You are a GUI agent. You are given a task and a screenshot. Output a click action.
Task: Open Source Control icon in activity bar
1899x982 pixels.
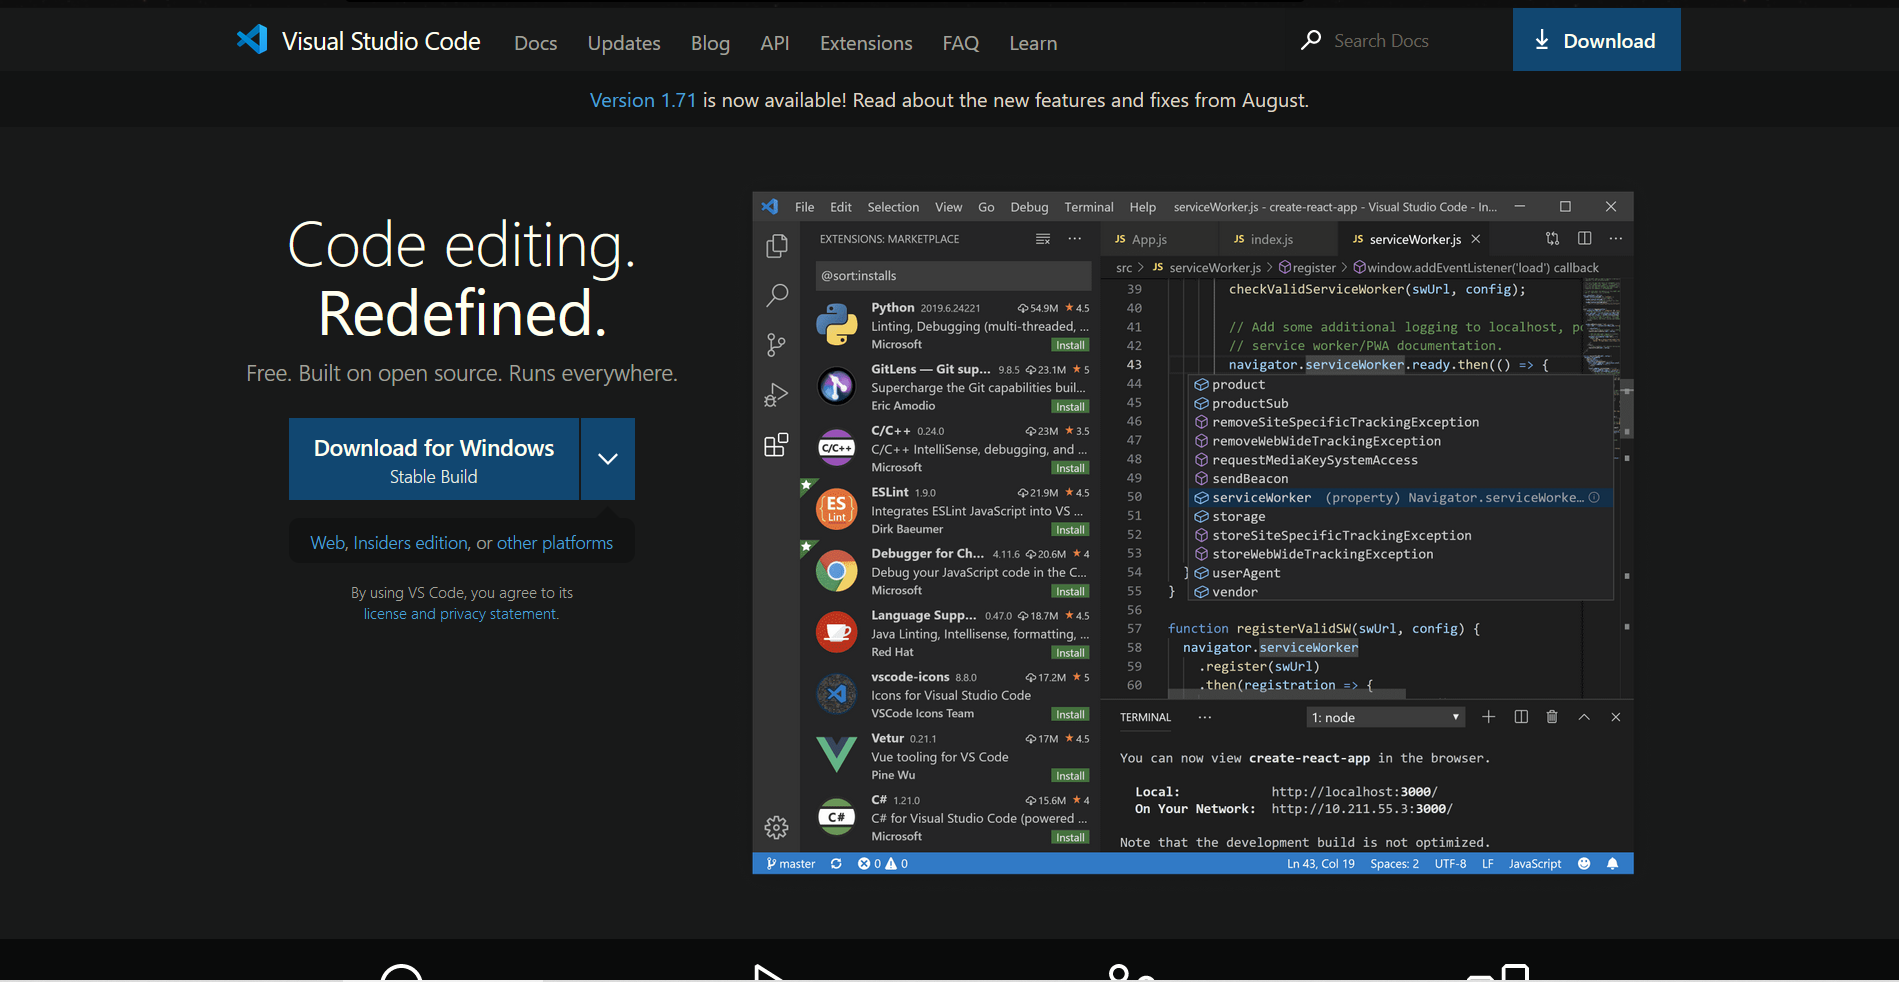(776, 345)
